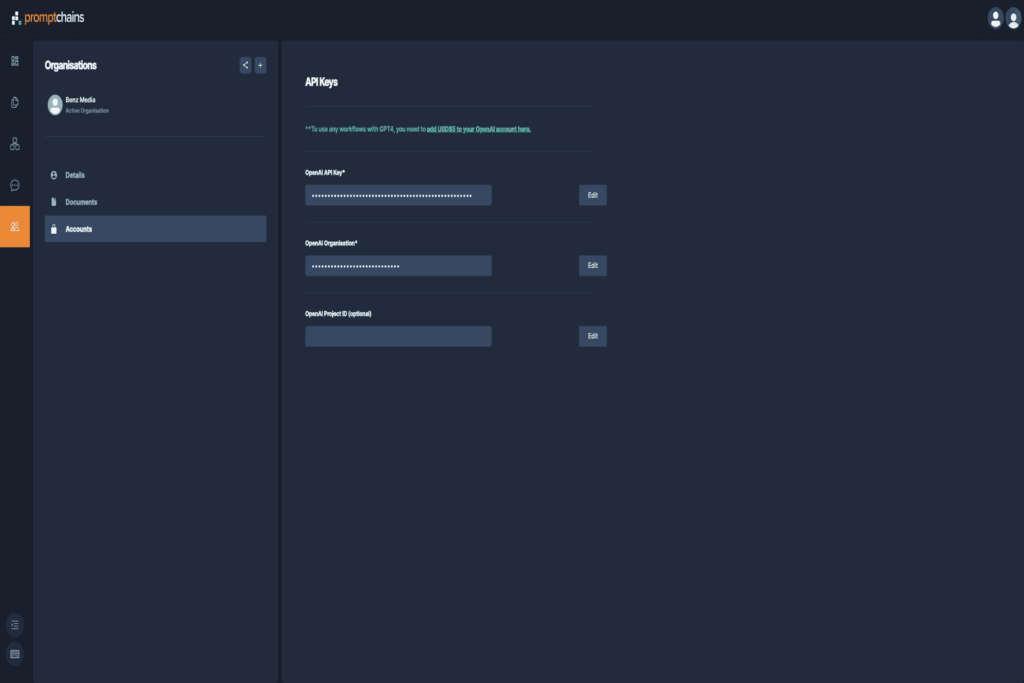Edit the OpenAI Organisation value
The width and height of the screenshot is (1024, 683).
click(592, 266)
